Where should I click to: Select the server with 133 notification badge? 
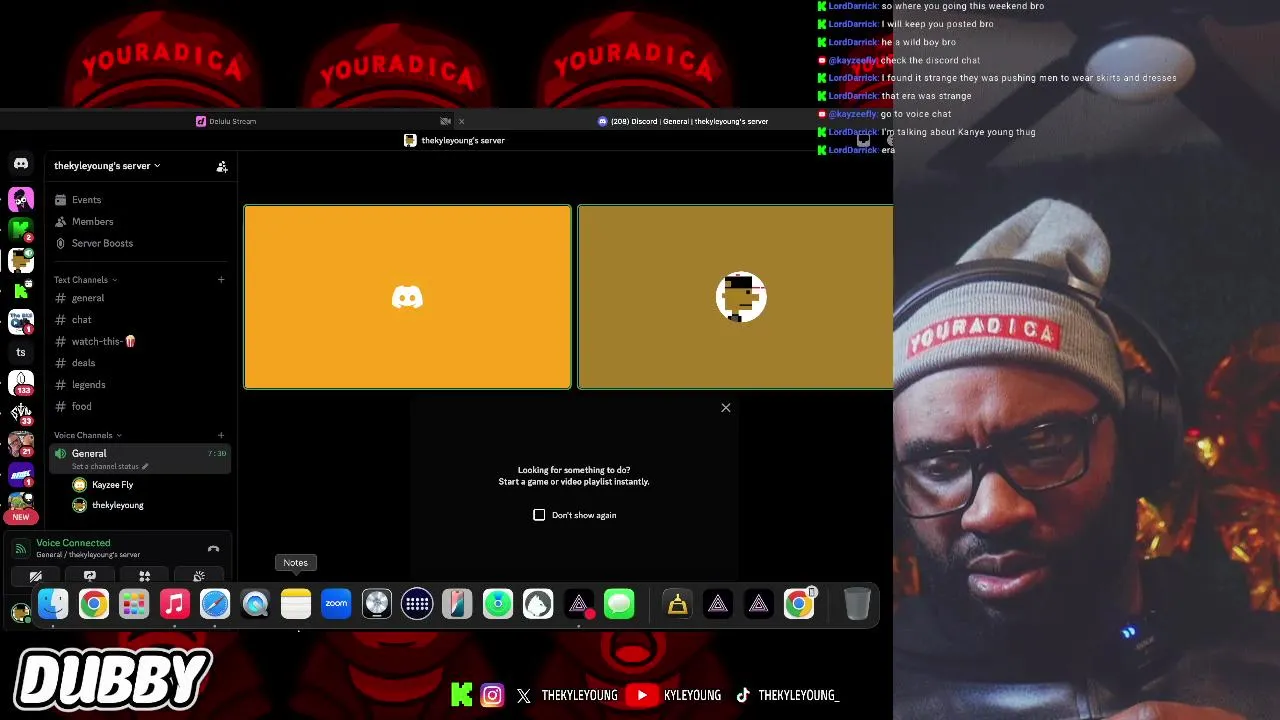point(21,383)
